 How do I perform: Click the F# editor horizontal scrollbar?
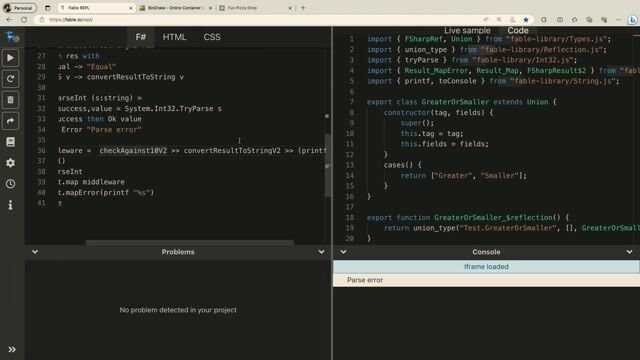point(189,242)
